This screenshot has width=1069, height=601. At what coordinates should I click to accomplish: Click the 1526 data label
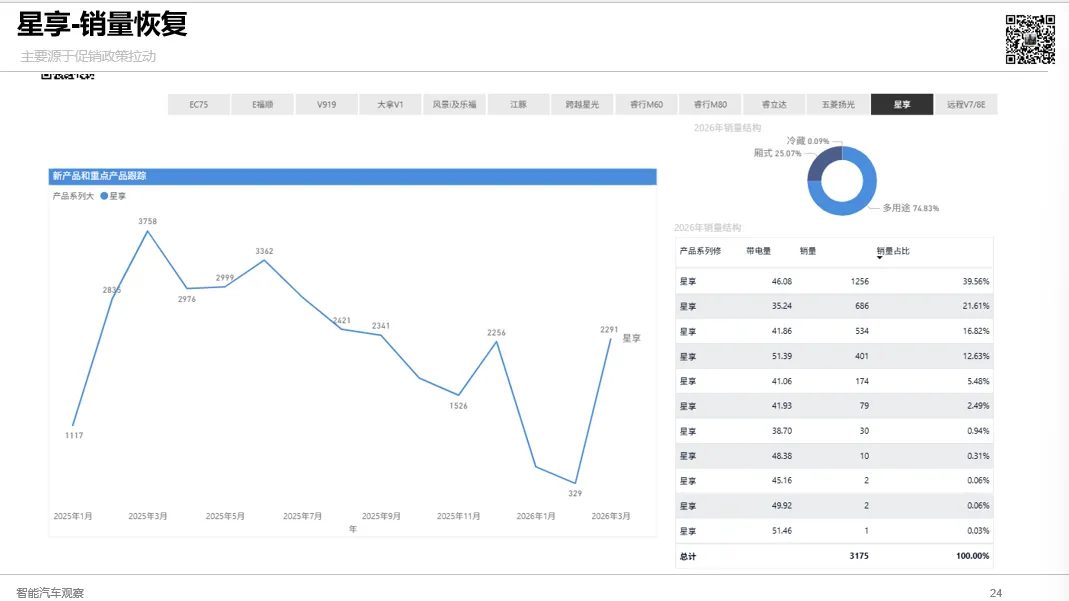(x=458, y=406)
